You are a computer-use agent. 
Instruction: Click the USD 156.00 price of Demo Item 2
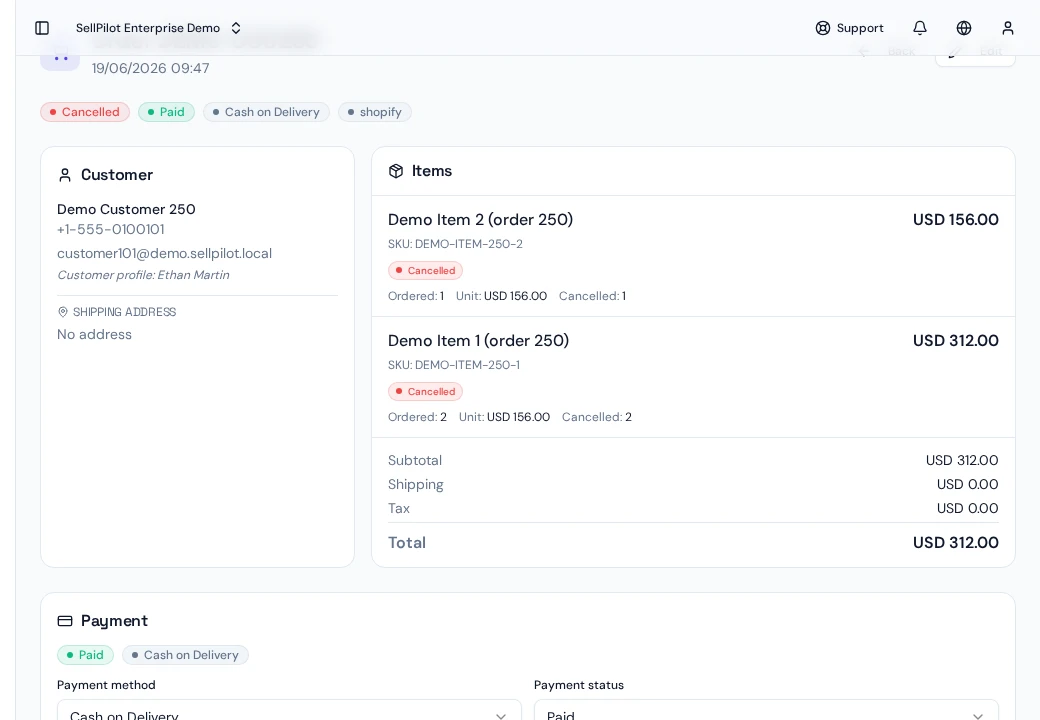point(956,219)
